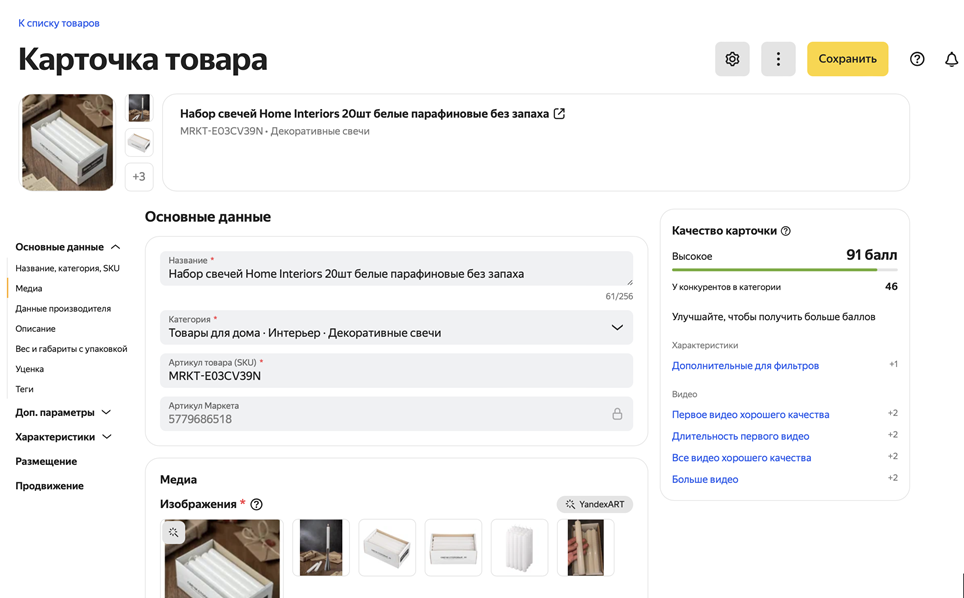Image resolution: width=964 pixels, height=598 pixels.
Task: Open the three-dot more options menu
Action: point(778,59)
